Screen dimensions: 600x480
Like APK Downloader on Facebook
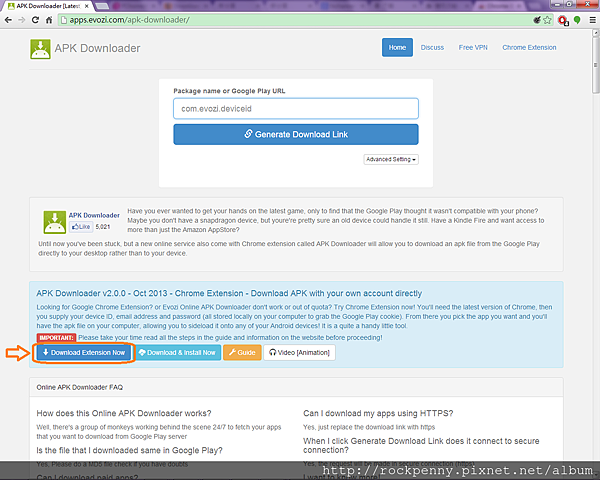81,227
